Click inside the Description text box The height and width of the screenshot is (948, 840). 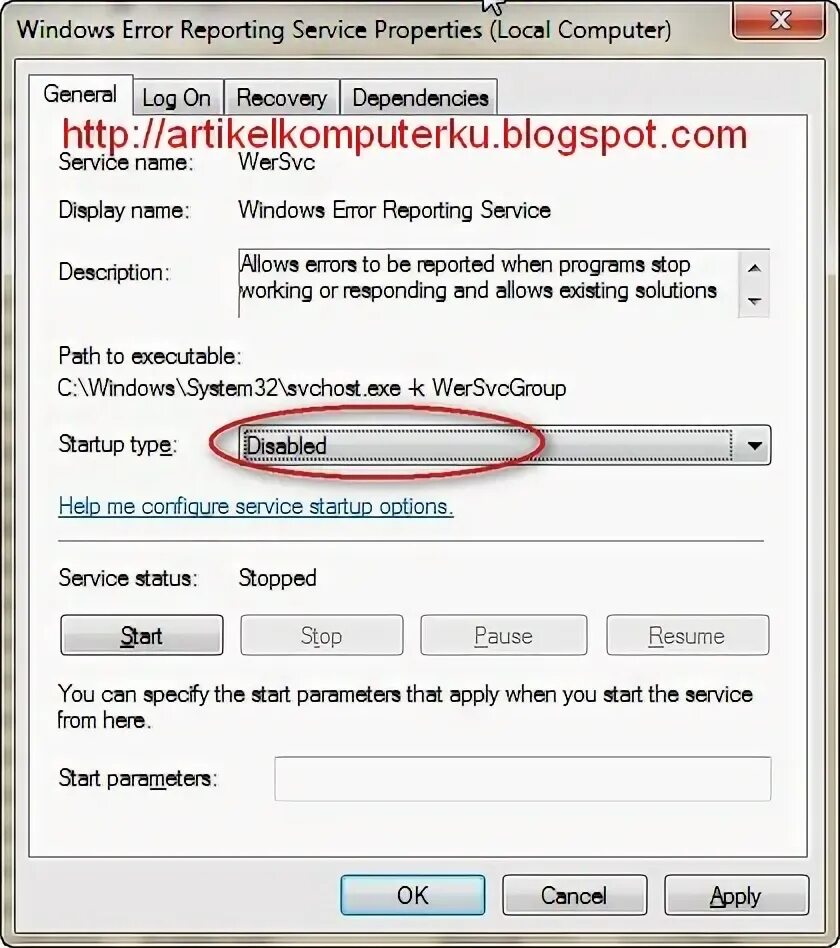[x=487, y=283]
